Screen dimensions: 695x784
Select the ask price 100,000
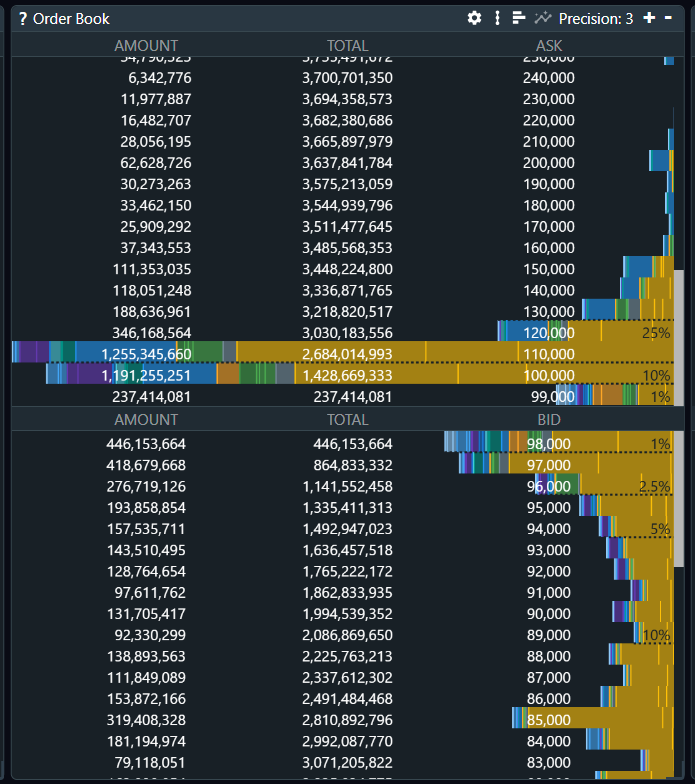tap(548, 376)
